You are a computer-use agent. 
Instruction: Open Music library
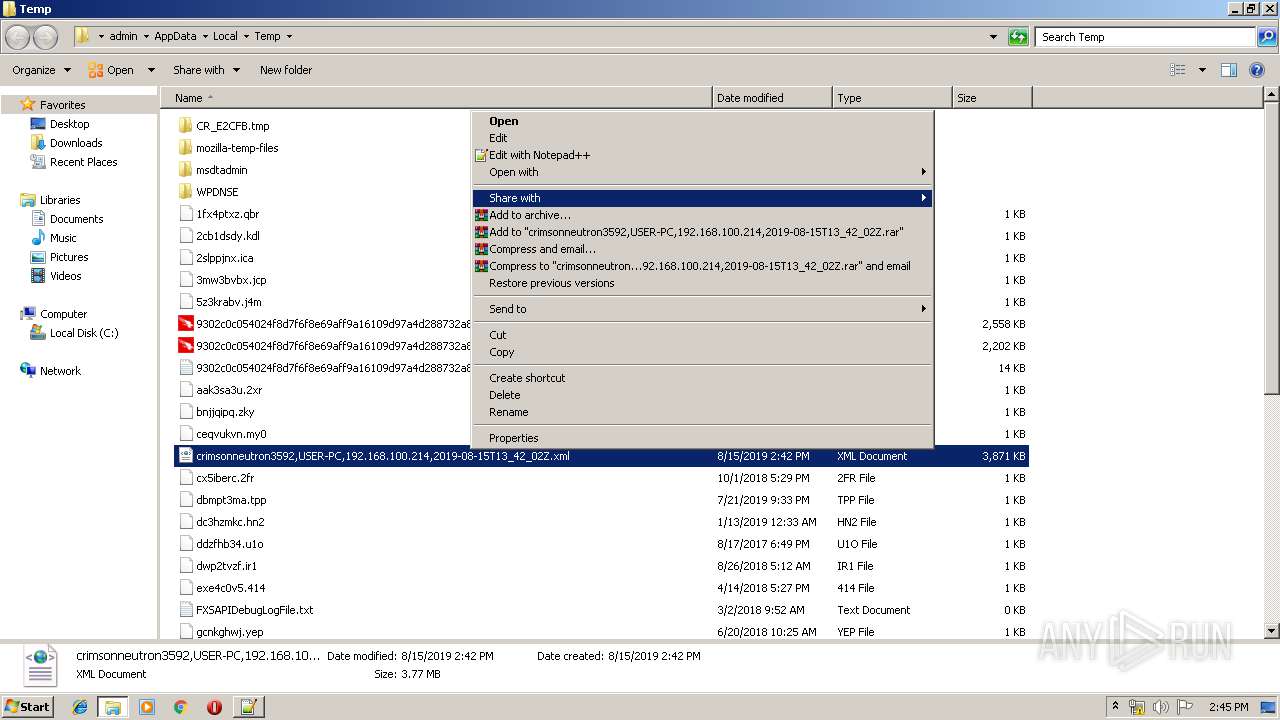point(63,238)
